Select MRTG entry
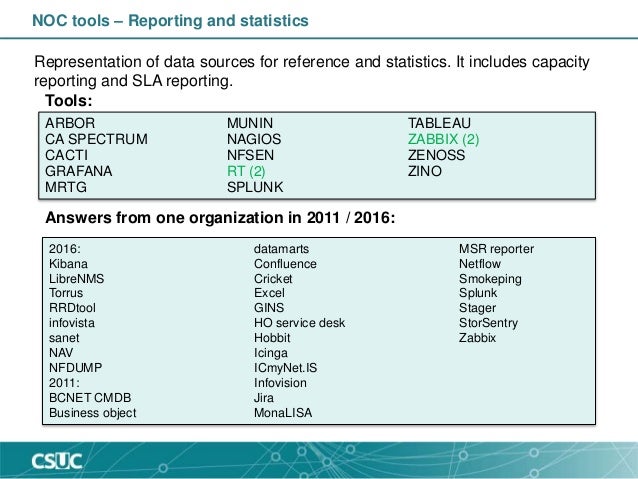Image resolution: width=638 pixels, height=479 pixels. tap(66, 187)
